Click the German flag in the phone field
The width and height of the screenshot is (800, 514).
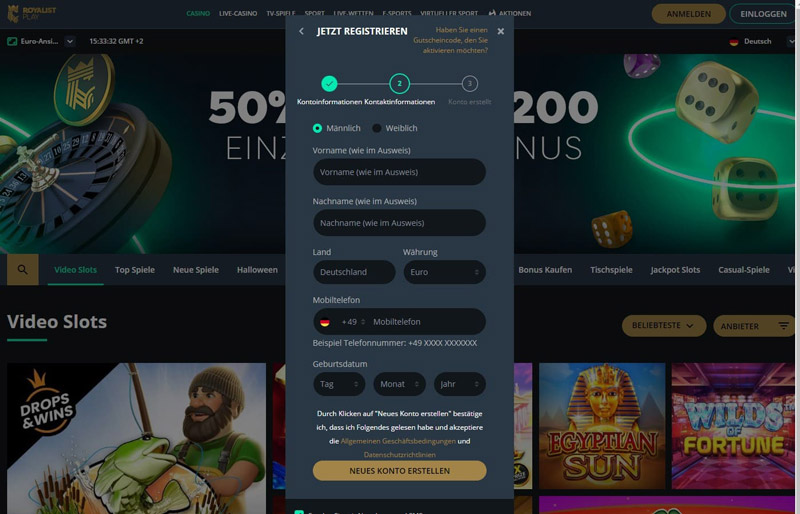(324, 322)
